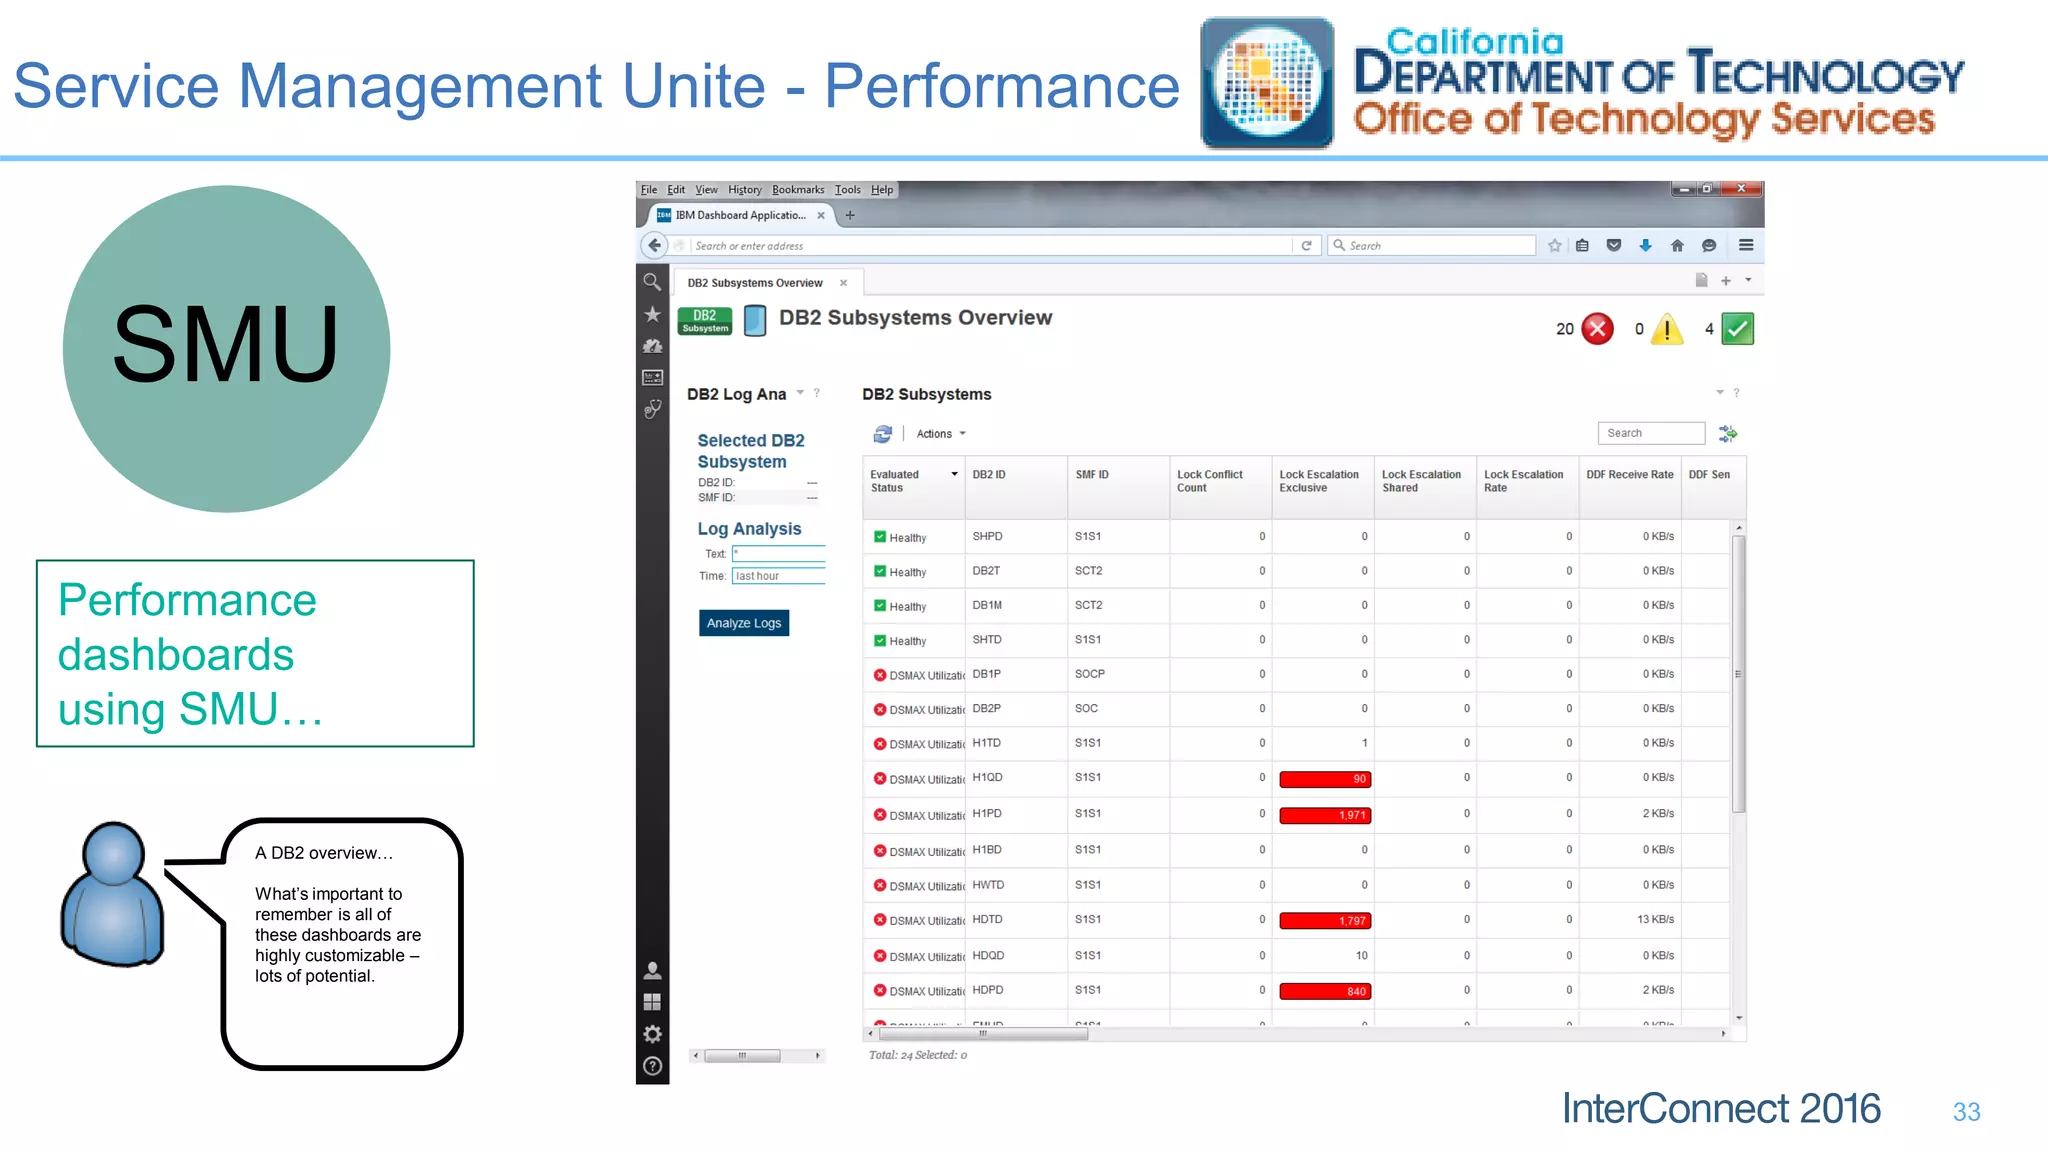Expand the DB2 Log Ana panel menu
The image size is (2048, 1152).
(x=800, y=393)
